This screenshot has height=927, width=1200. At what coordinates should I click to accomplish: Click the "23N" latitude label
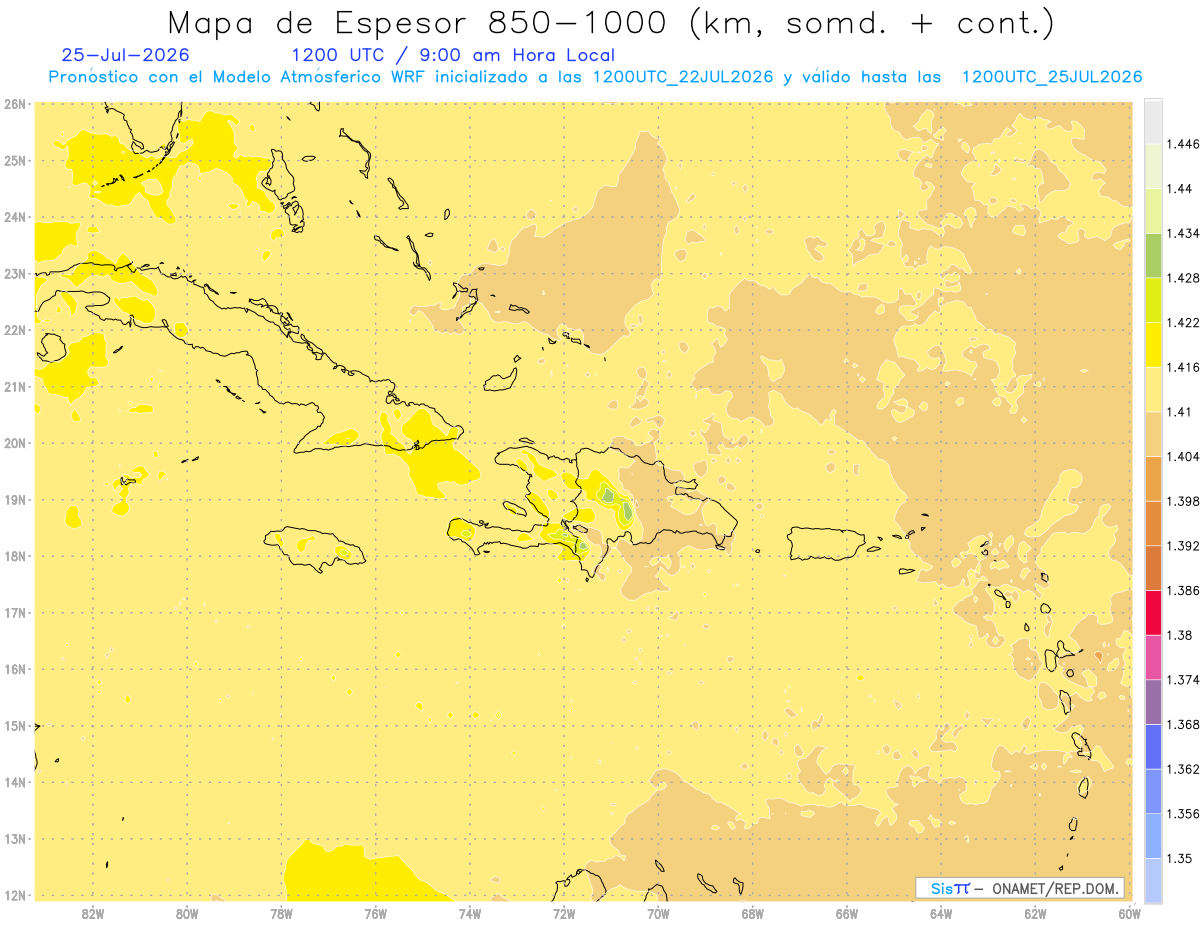15,273
